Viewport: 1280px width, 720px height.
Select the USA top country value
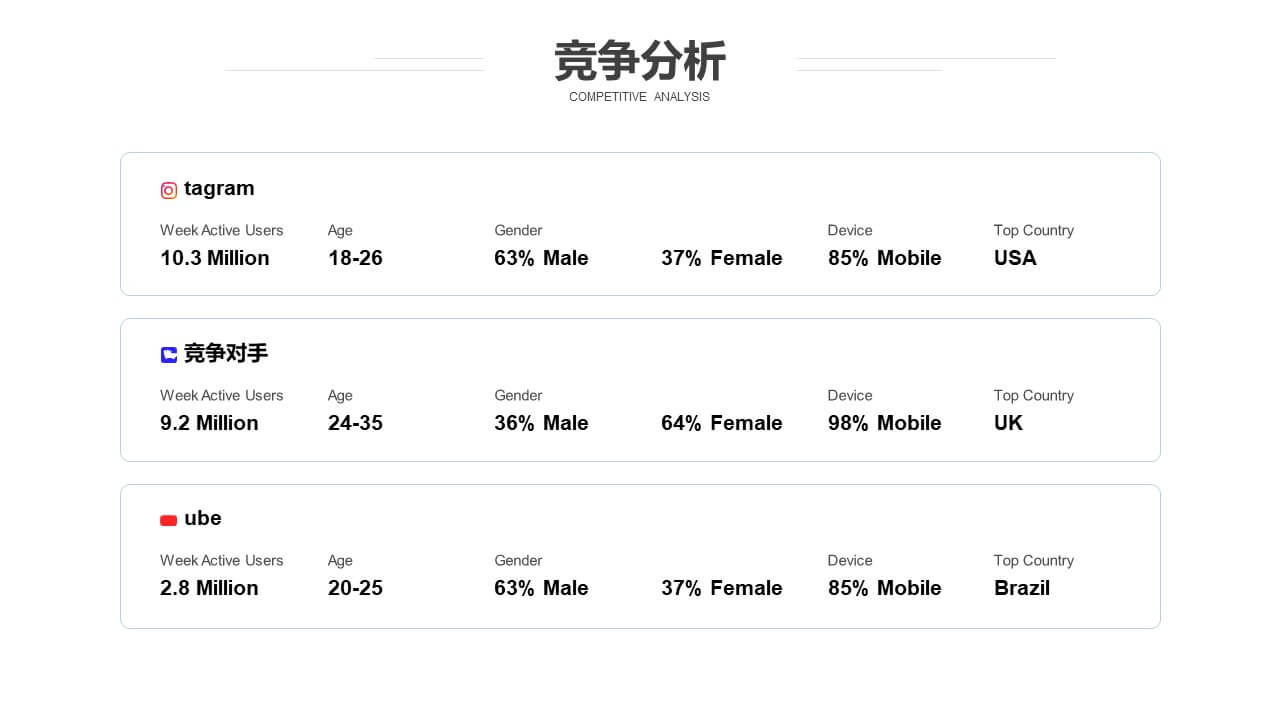tap(1015, 258)
